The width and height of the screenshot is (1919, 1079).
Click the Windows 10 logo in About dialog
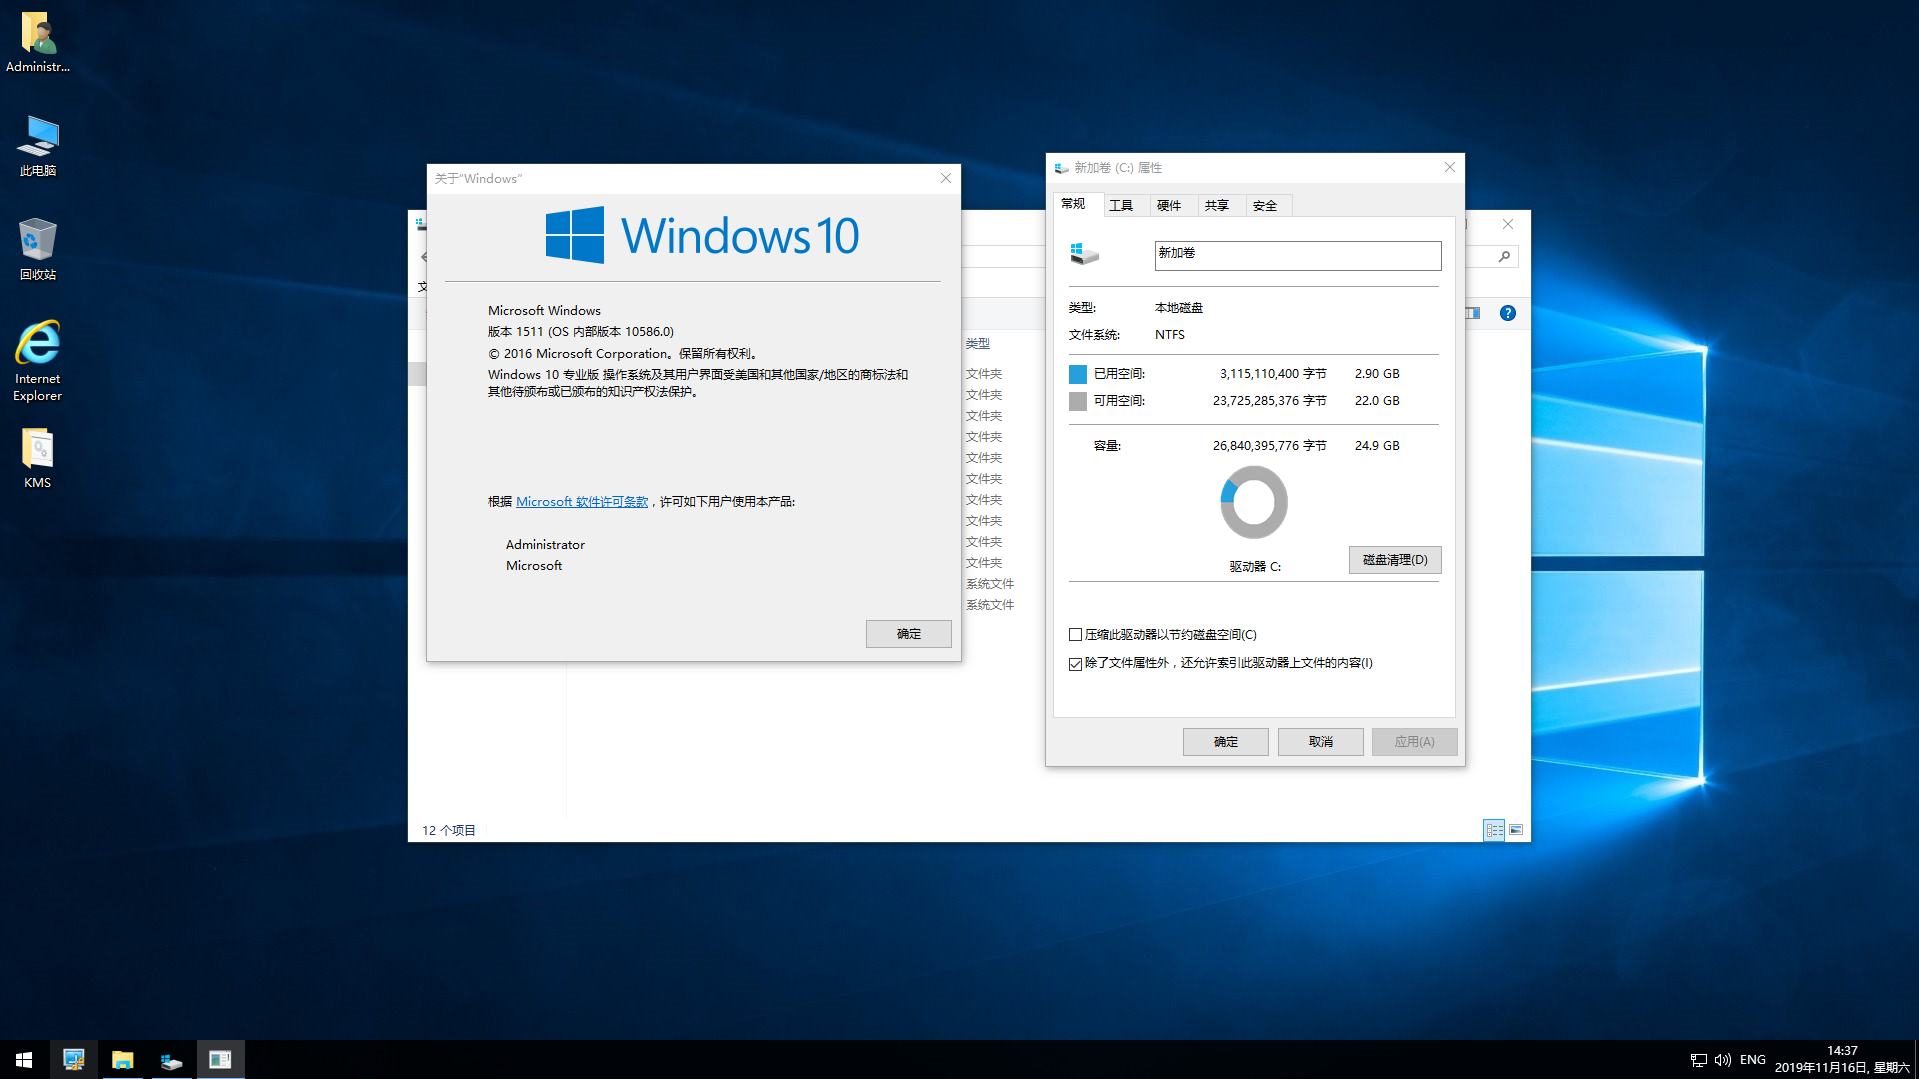(x=702, y=235)
